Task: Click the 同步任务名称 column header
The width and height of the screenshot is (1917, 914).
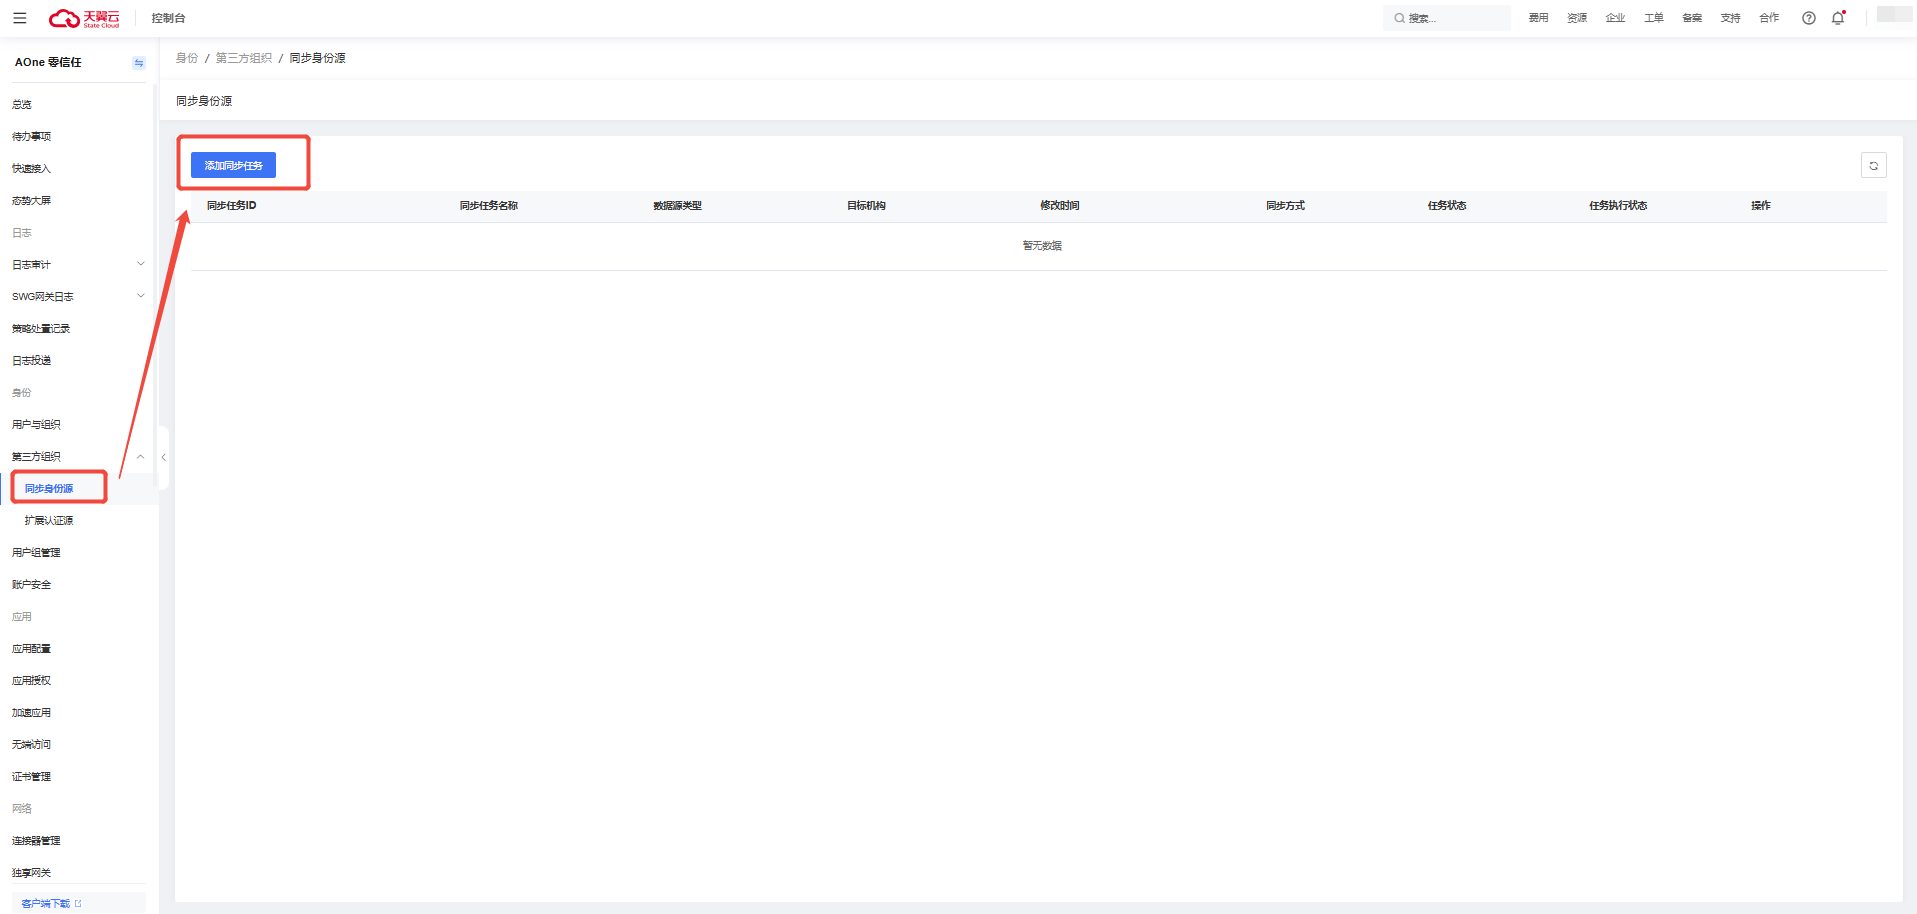Action: click(x=489, y=205)
